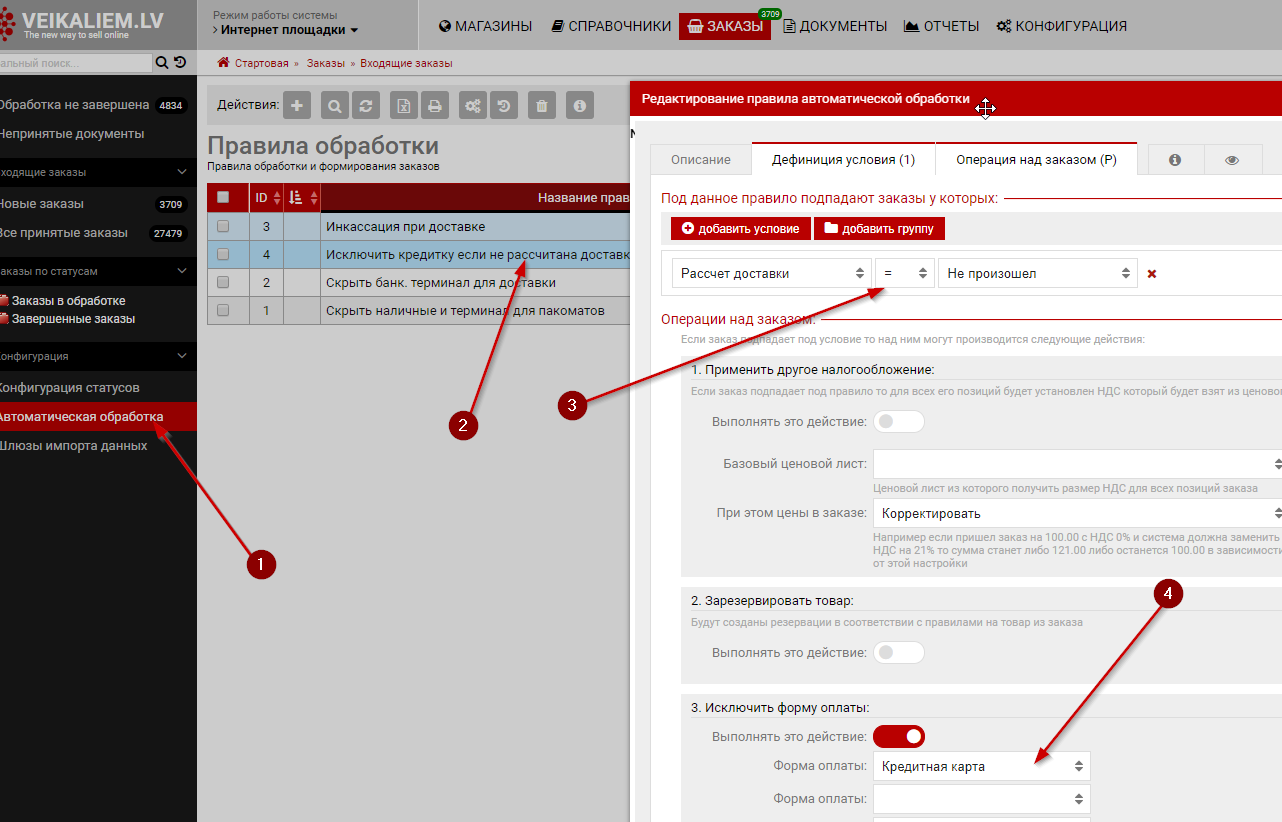Click the printer icon in actions
Viewport: 1282px width, 822px height.
coord(434,105)
